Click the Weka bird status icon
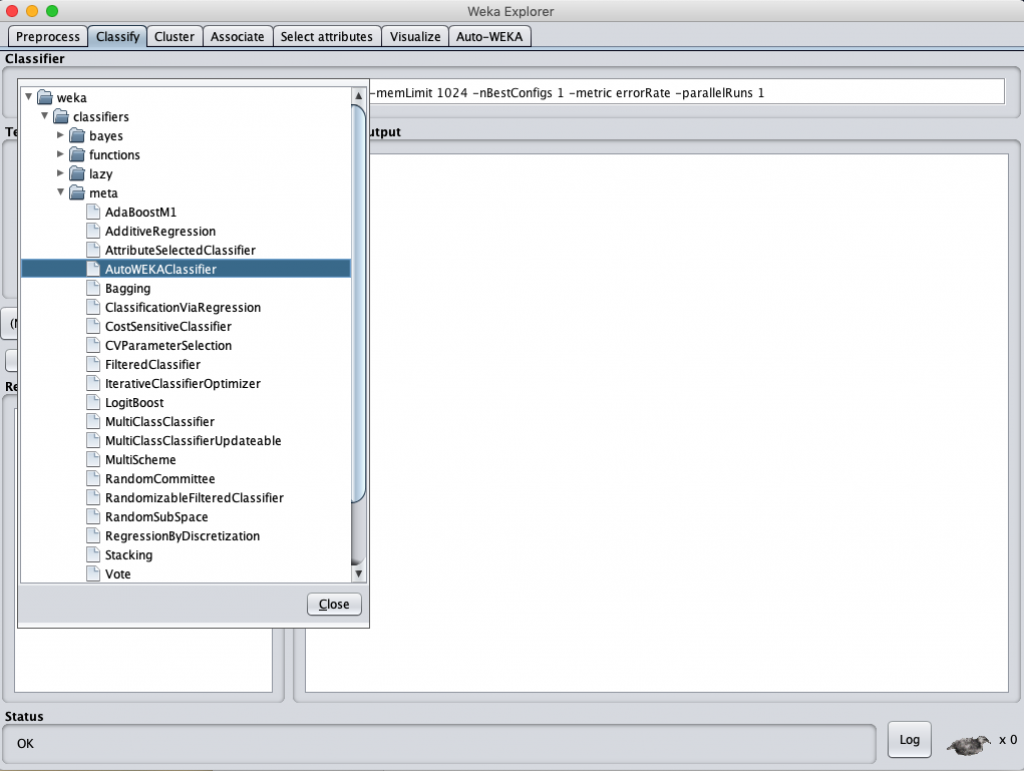This screenshot has width=1024, height=771. click(x=968, y=744)
